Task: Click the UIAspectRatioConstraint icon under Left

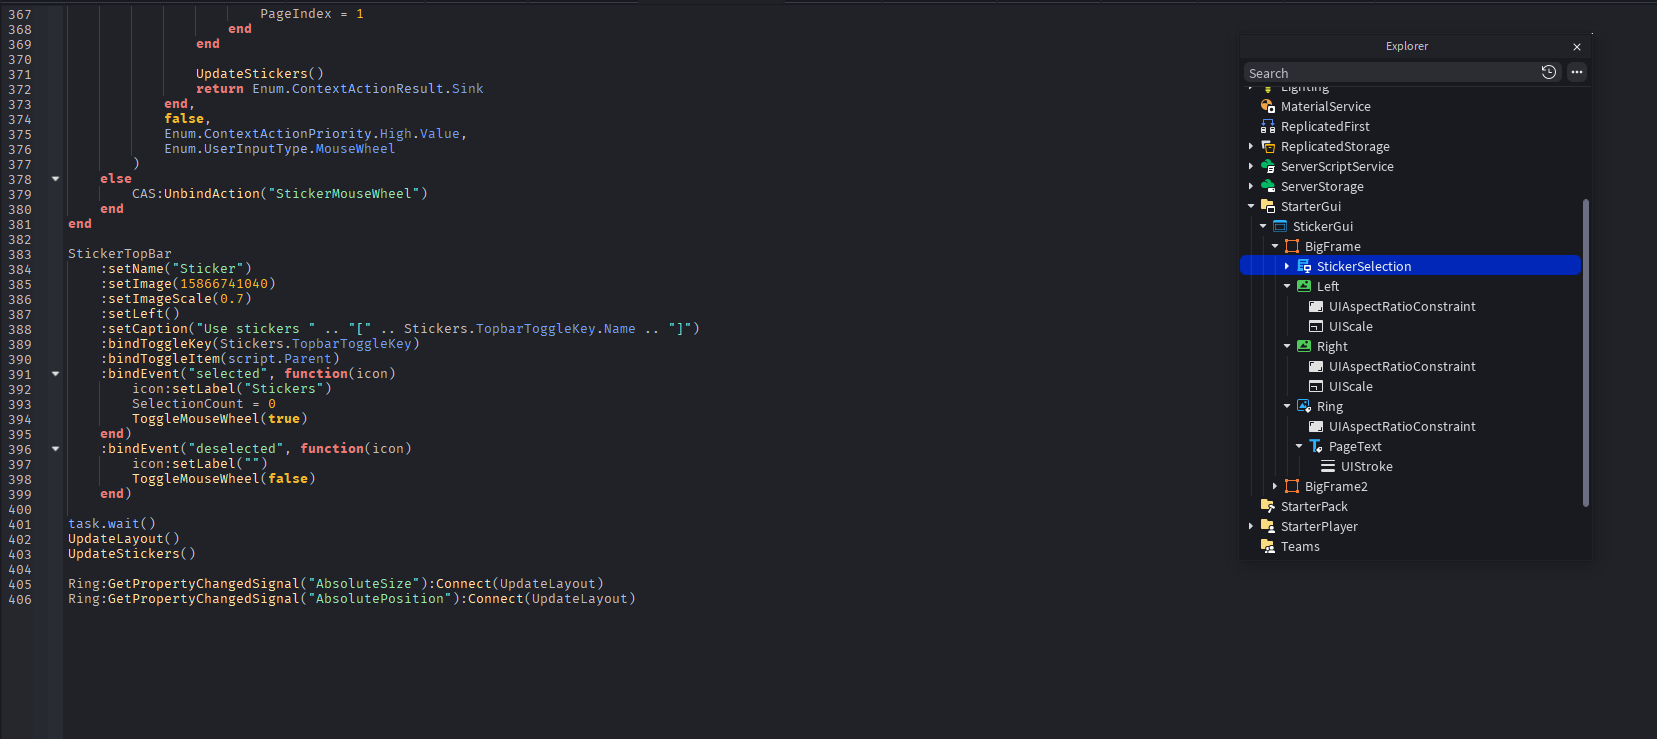Action: click(1316, 306)
